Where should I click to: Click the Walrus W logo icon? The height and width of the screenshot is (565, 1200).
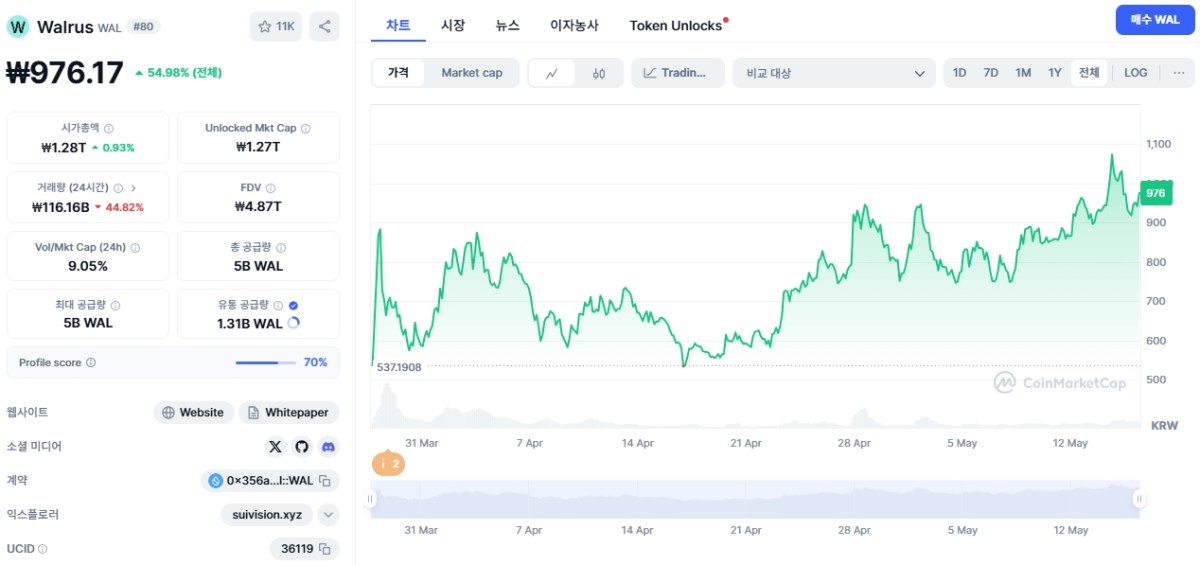18,27
